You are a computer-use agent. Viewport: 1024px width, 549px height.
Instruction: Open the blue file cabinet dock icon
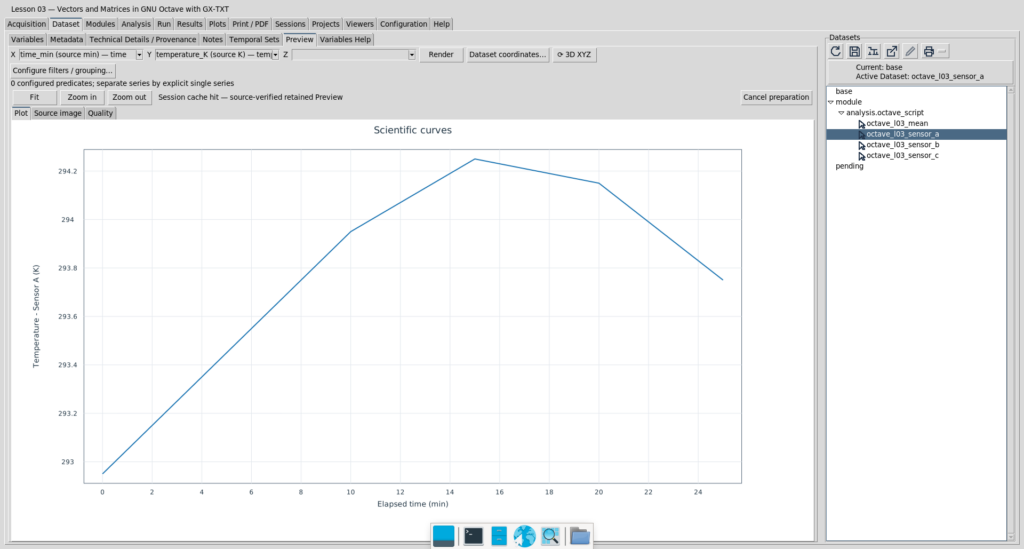(499, 536)
